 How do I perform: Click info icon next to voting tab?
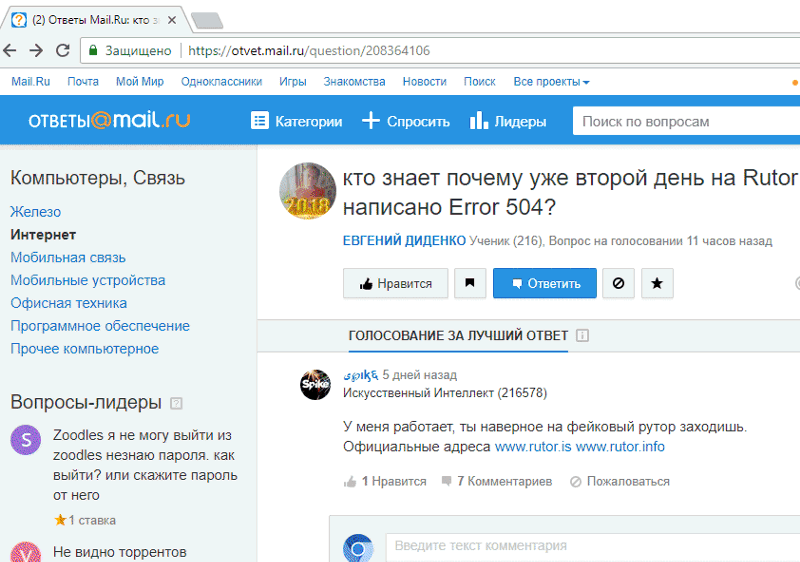(582, 336)
